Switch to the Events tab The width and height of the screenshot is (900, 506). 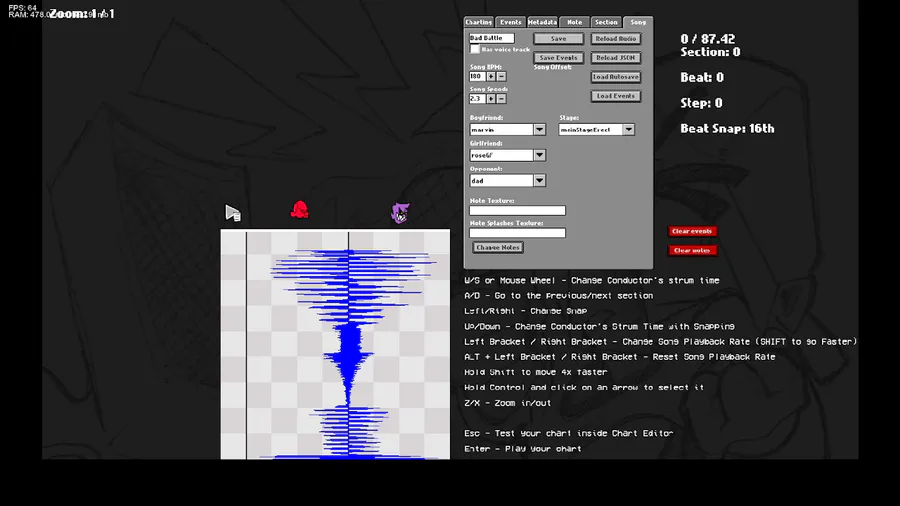pyautogui.click(x=510, y=22)
